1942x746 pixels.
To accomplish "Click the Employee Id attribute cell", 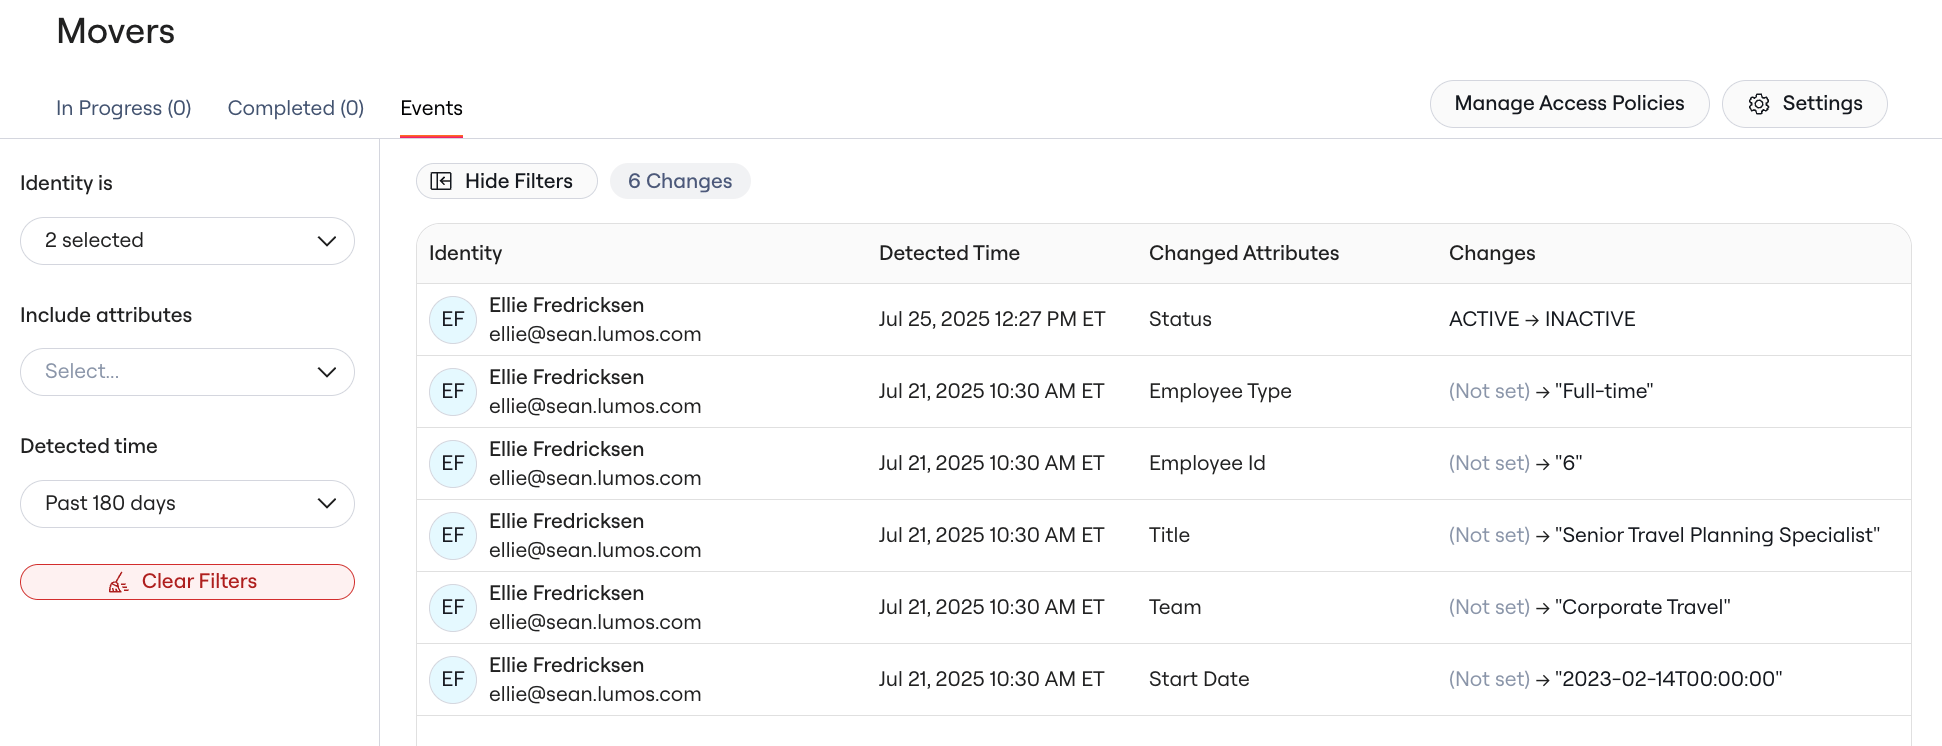I will tap(1207, 463).
